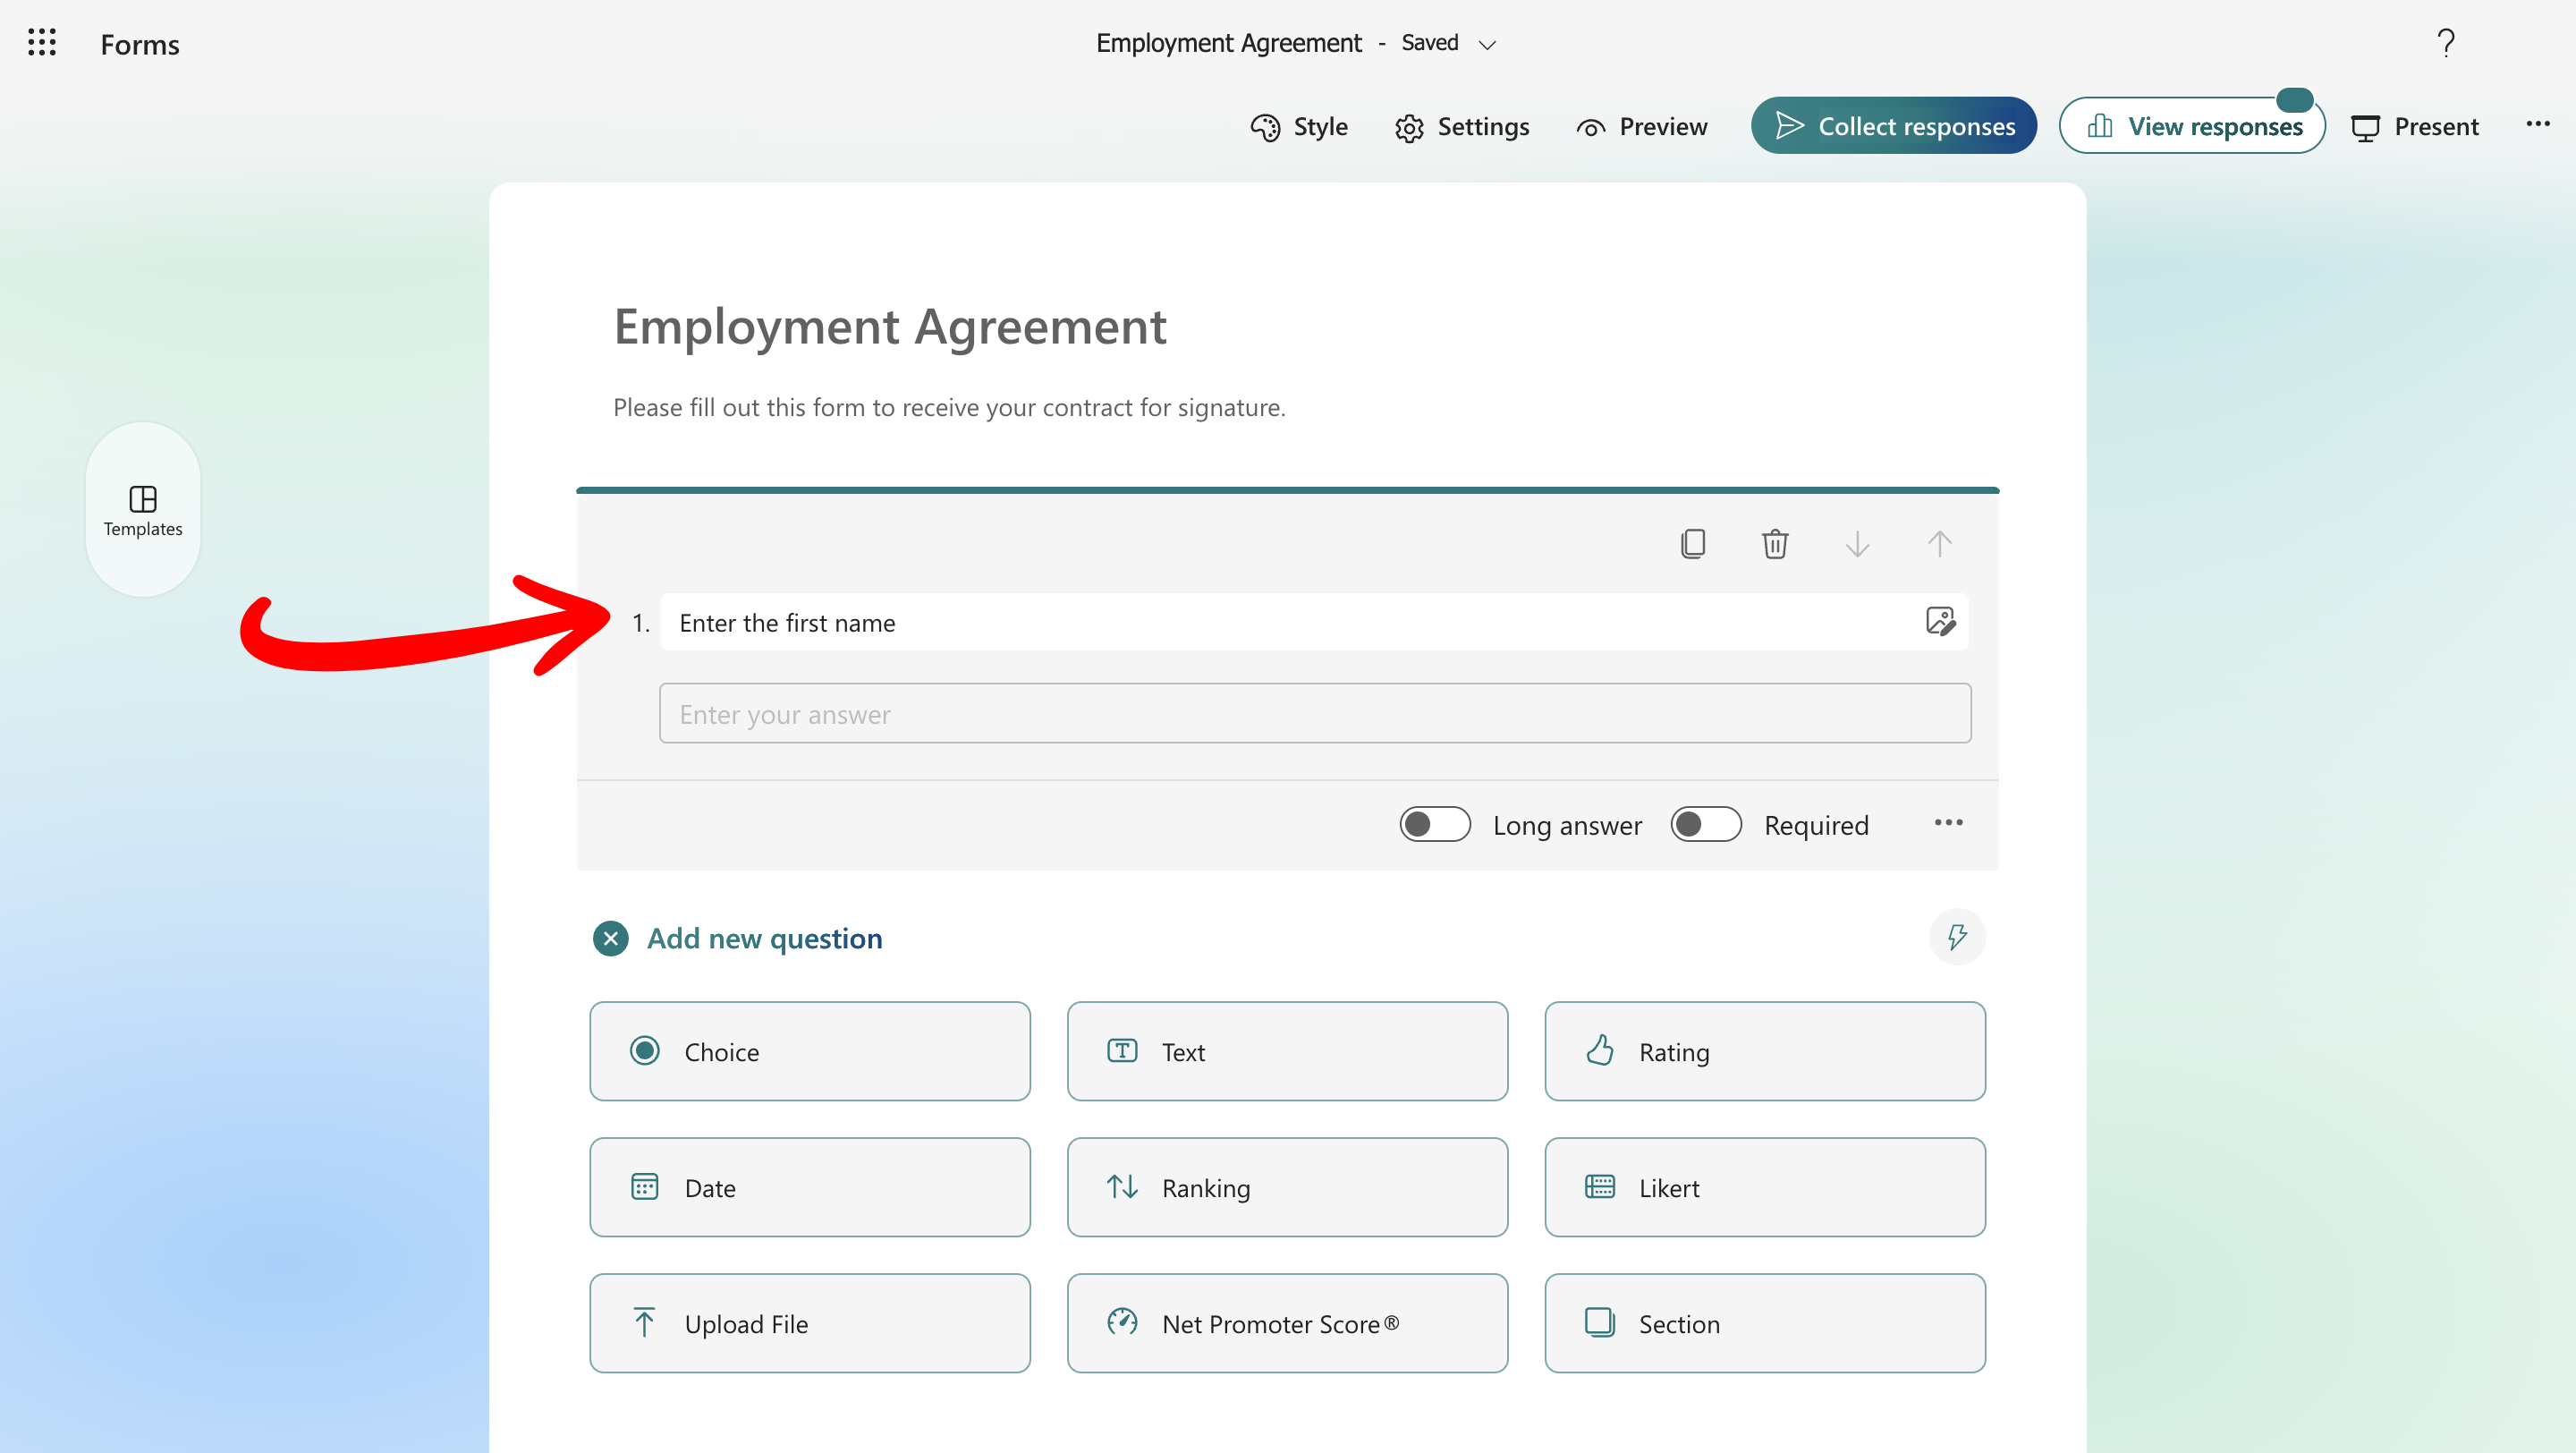This screenshot has width=2576, height=1453.
Task: Open the Settings menu item
Action: 1462,127
